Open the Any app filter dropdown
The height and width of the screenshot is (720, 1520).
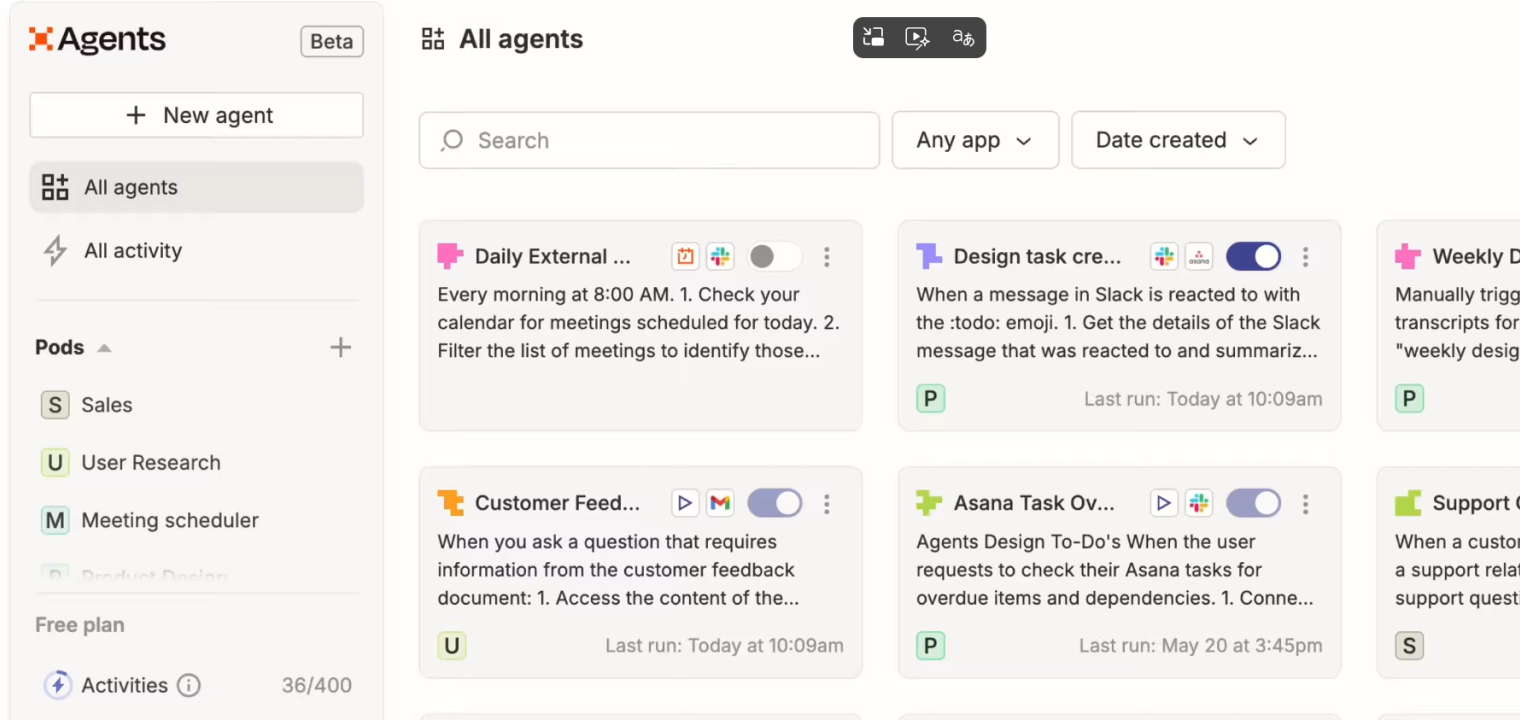click(x=975, y=140)
